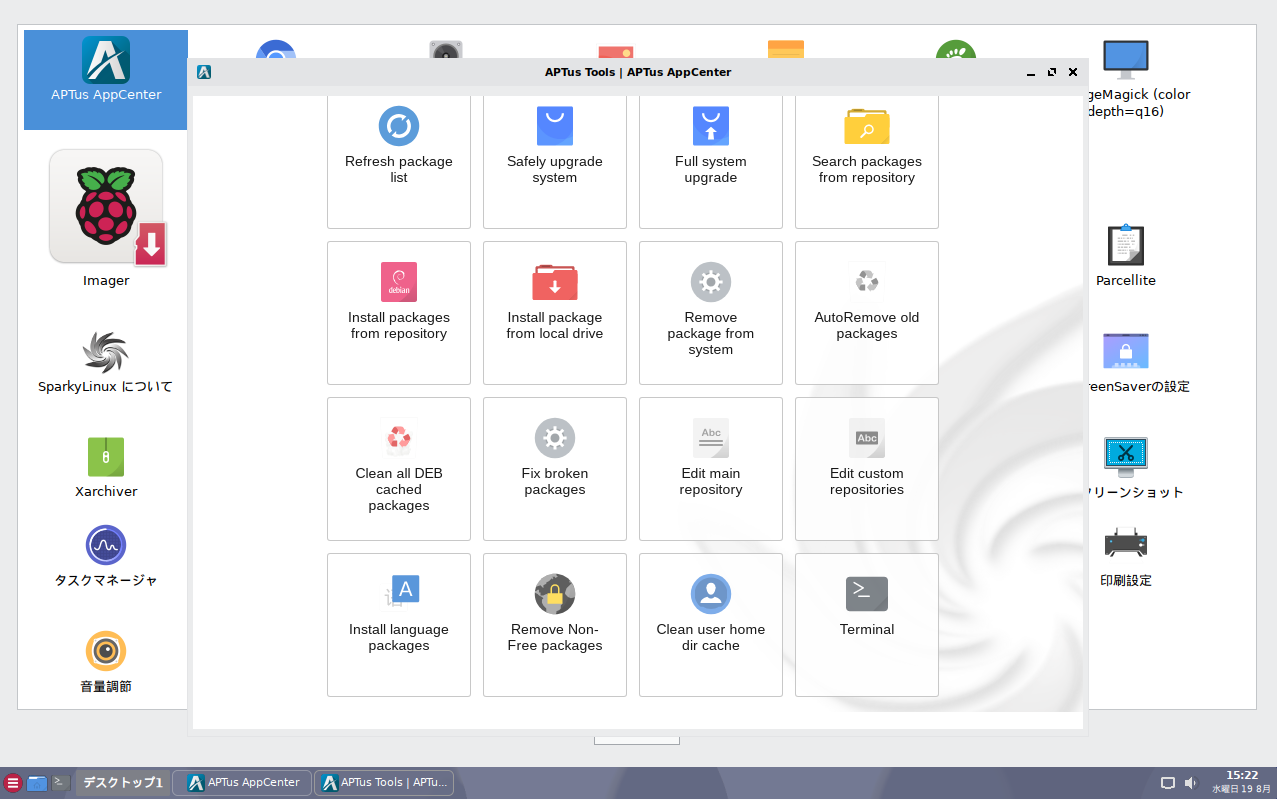The height and width of the screenshot is (800, 1277).
Task: Click デスクトップ1 workspace switcher
Action: 122,782
